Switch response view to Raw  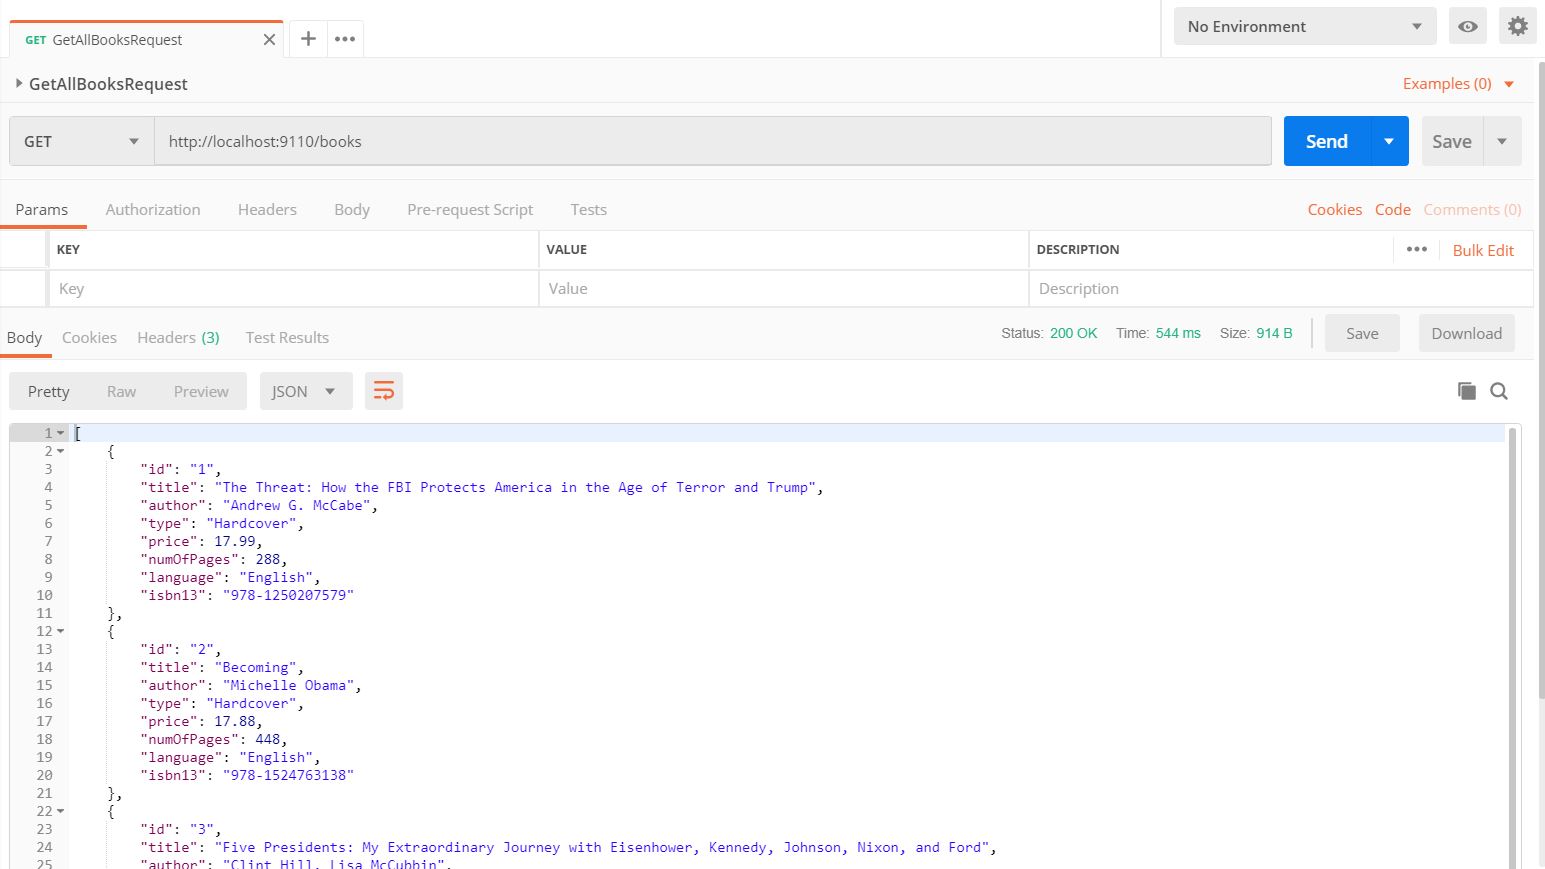click(x=121, y=391)
